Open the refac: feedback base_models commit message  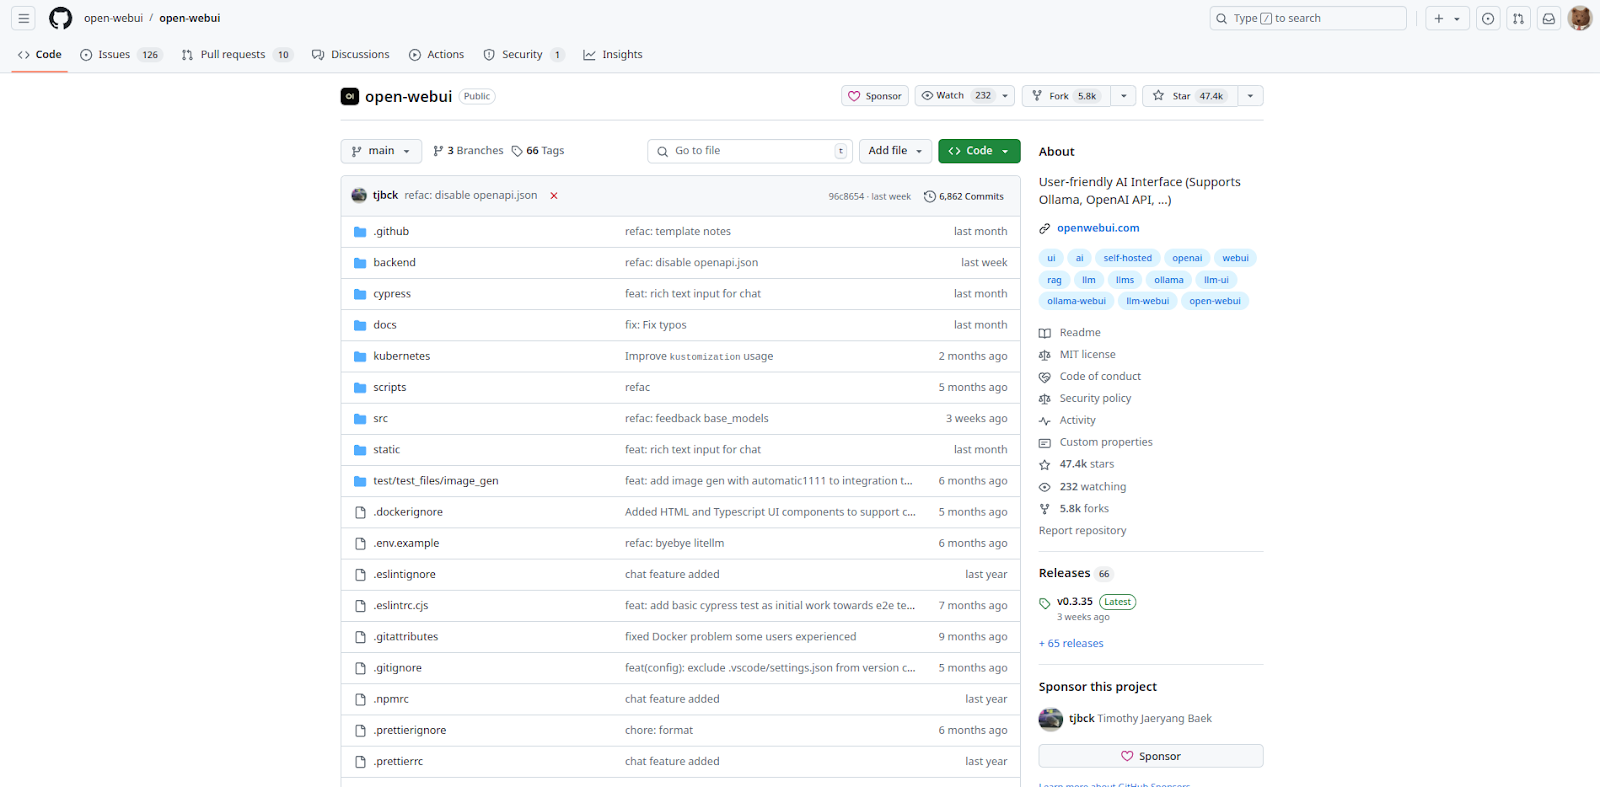coord(697,418)
